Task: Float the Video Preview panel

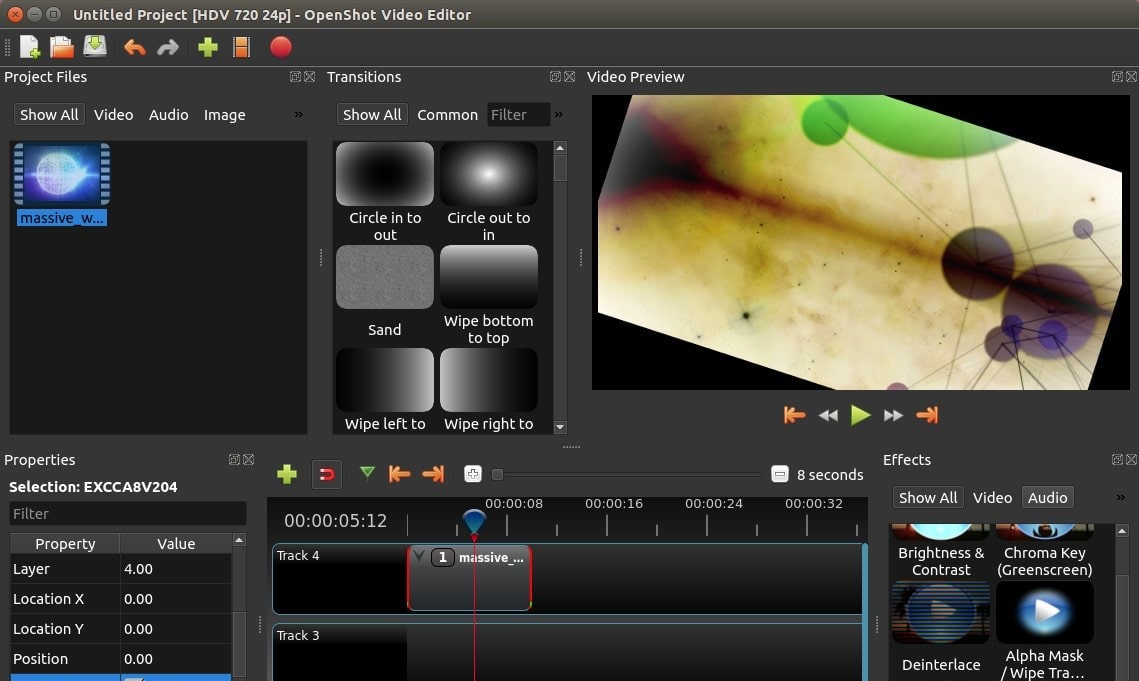Action: coord(1117,76)
